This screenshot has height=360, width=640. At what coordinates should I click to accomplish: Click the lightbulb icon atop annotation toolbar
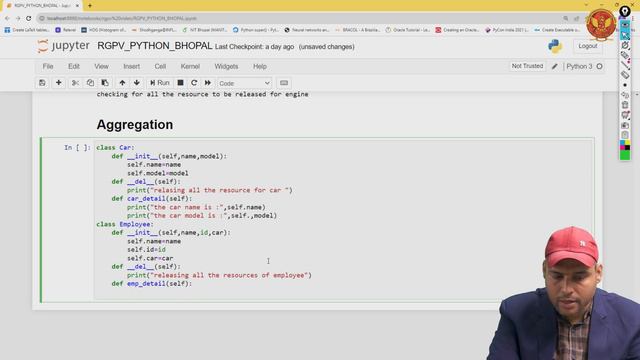pyautogui.click(x=625, y=11)
